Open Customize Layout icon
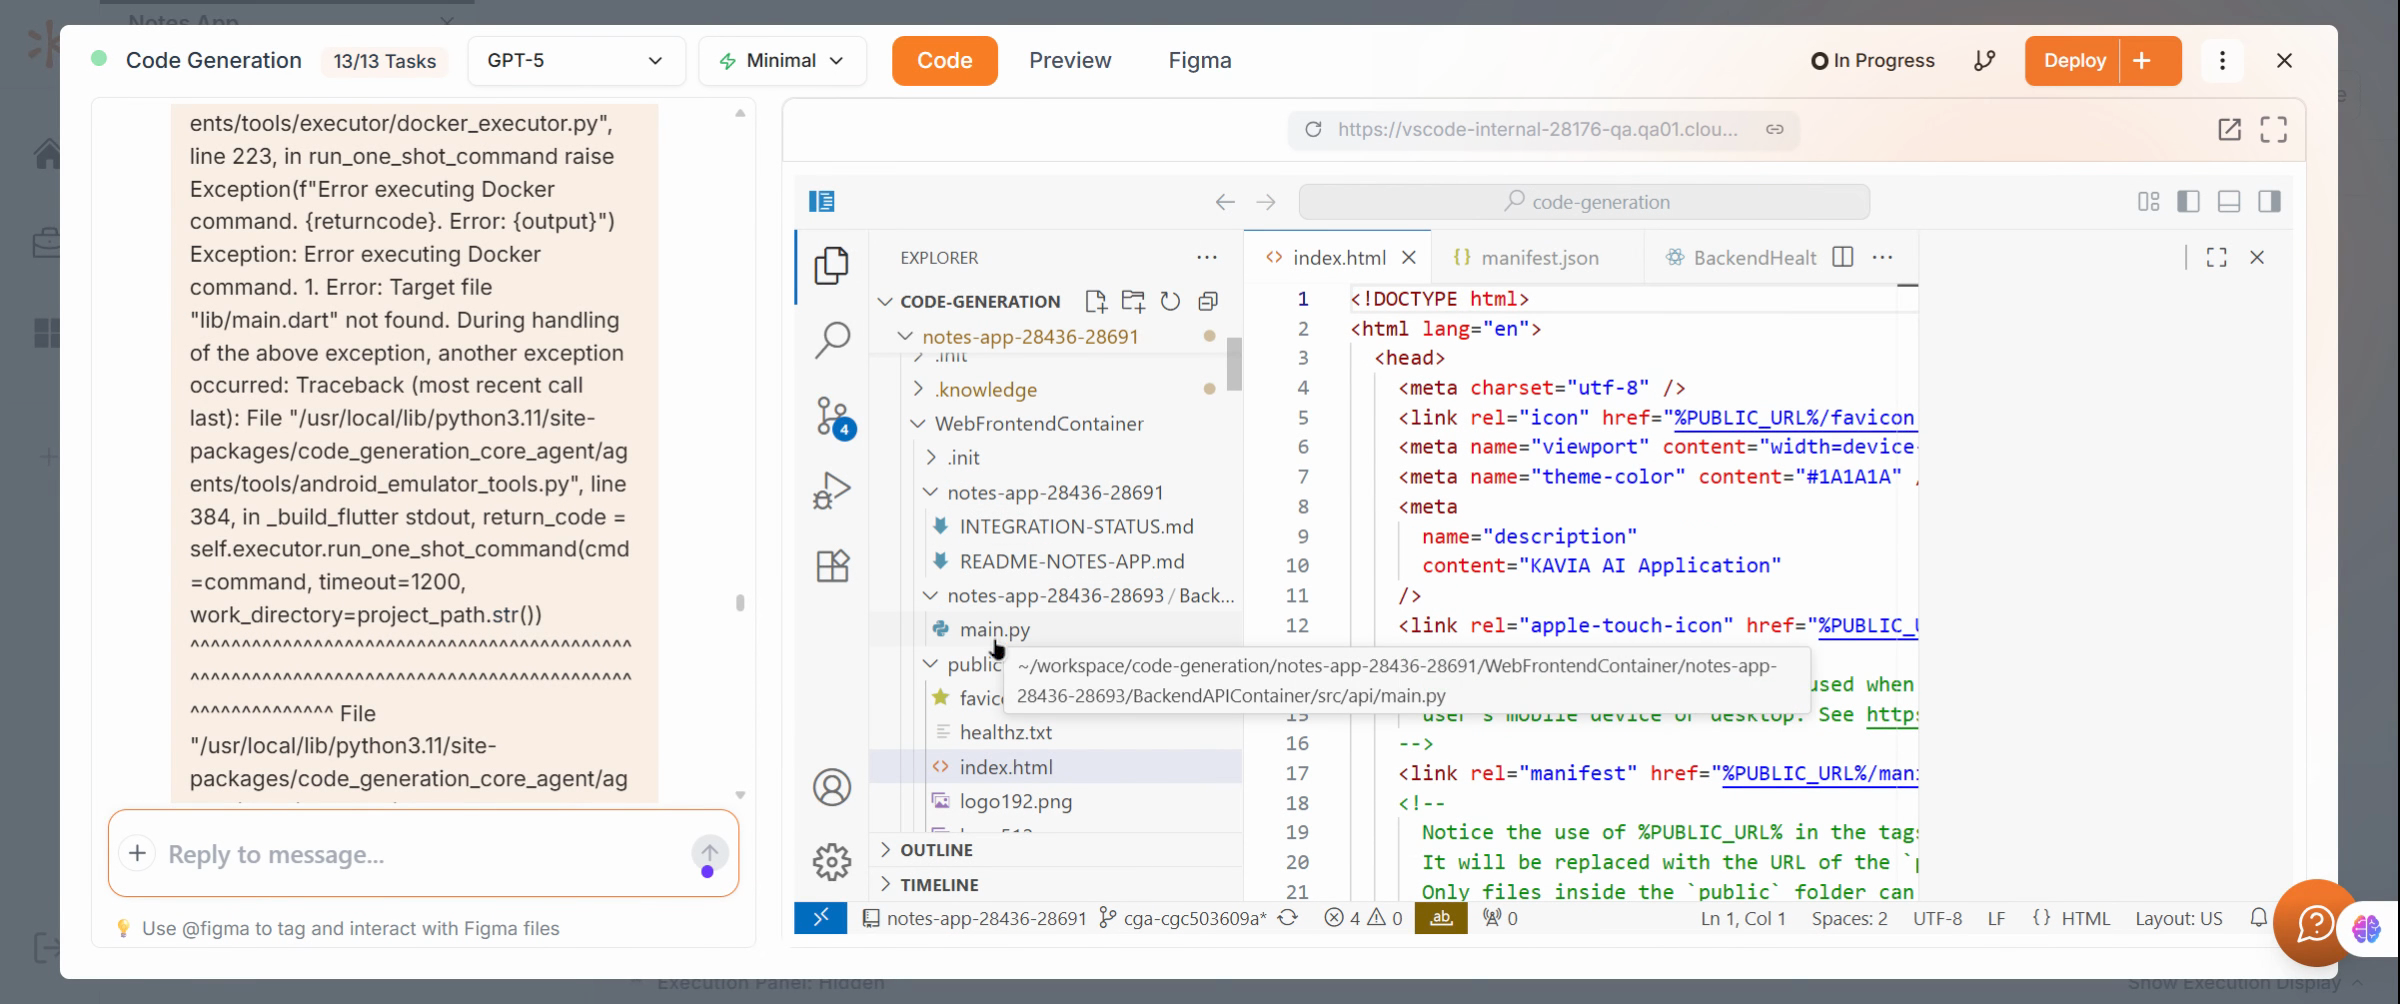 click(2148, 202)
